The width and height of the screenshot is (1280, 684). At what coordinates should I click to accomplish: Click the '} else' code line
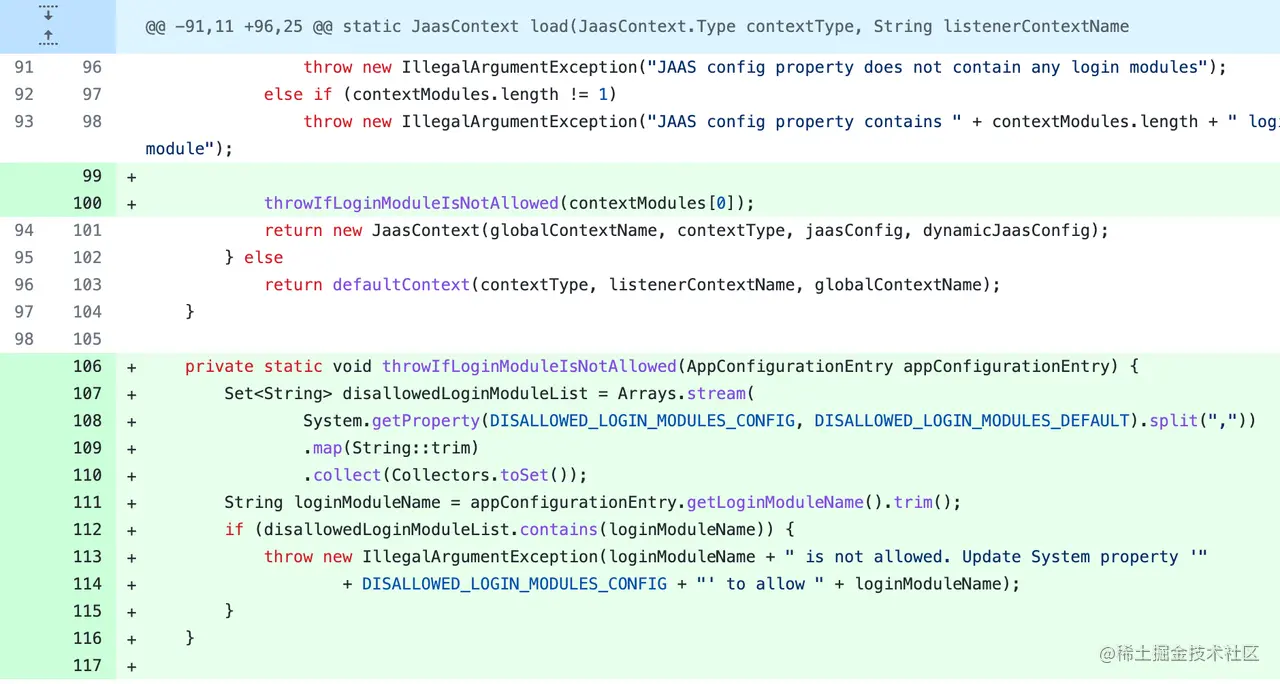pyautogui.click(x=254, y=257)
